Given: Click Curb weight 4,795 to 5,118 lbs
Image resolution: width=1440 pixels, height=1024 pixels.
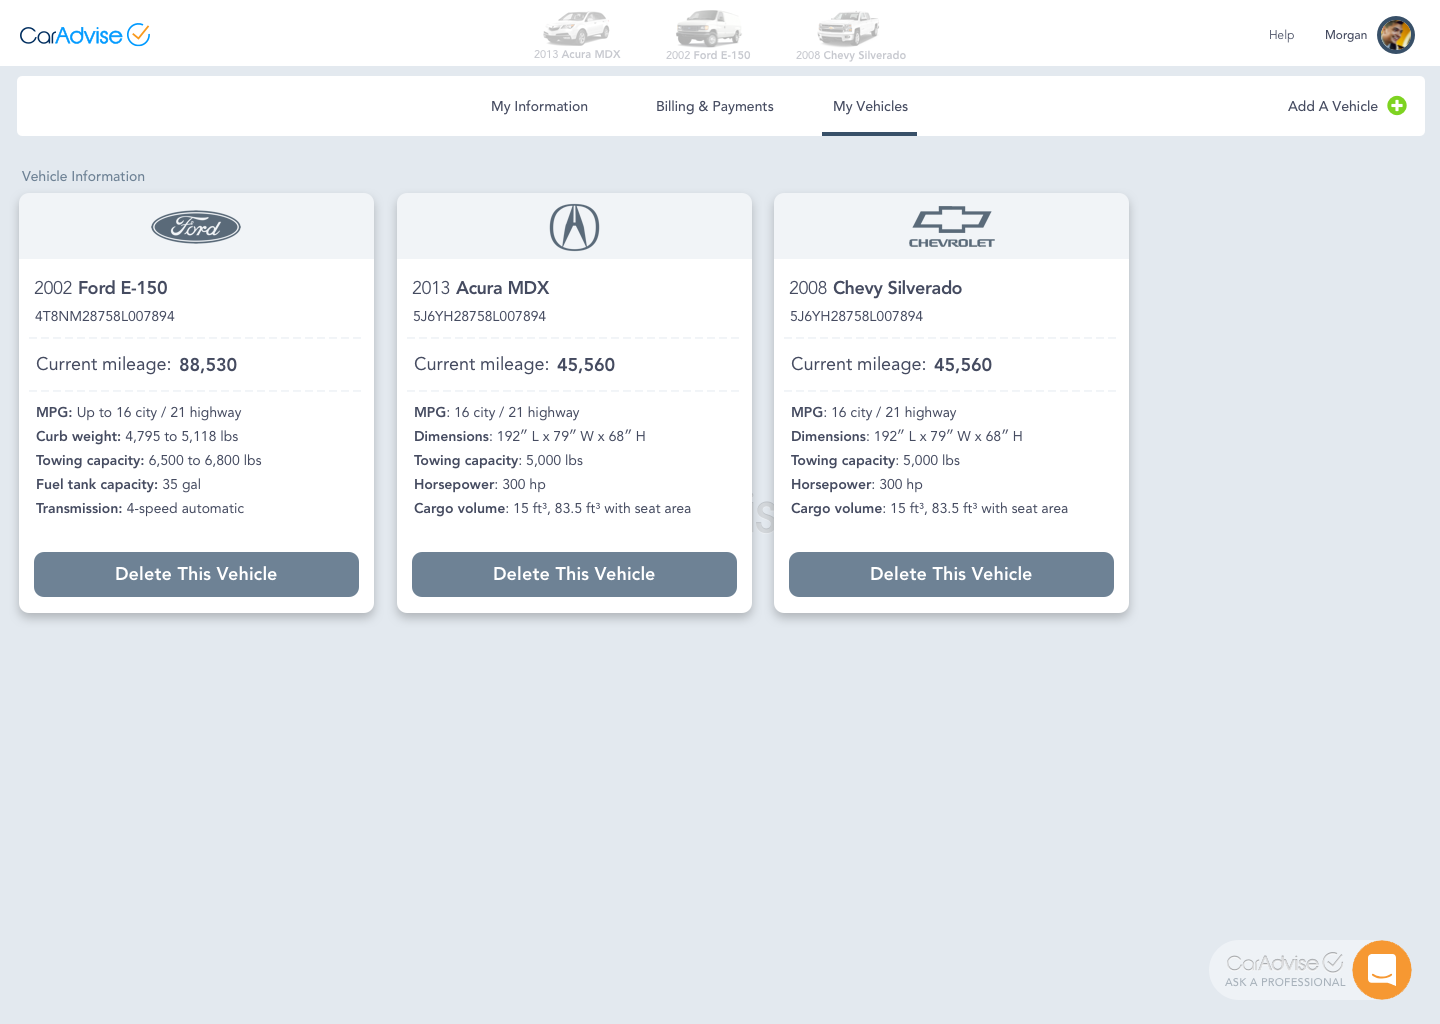Looking at the screenshot, I should click(x=137, y=436).
